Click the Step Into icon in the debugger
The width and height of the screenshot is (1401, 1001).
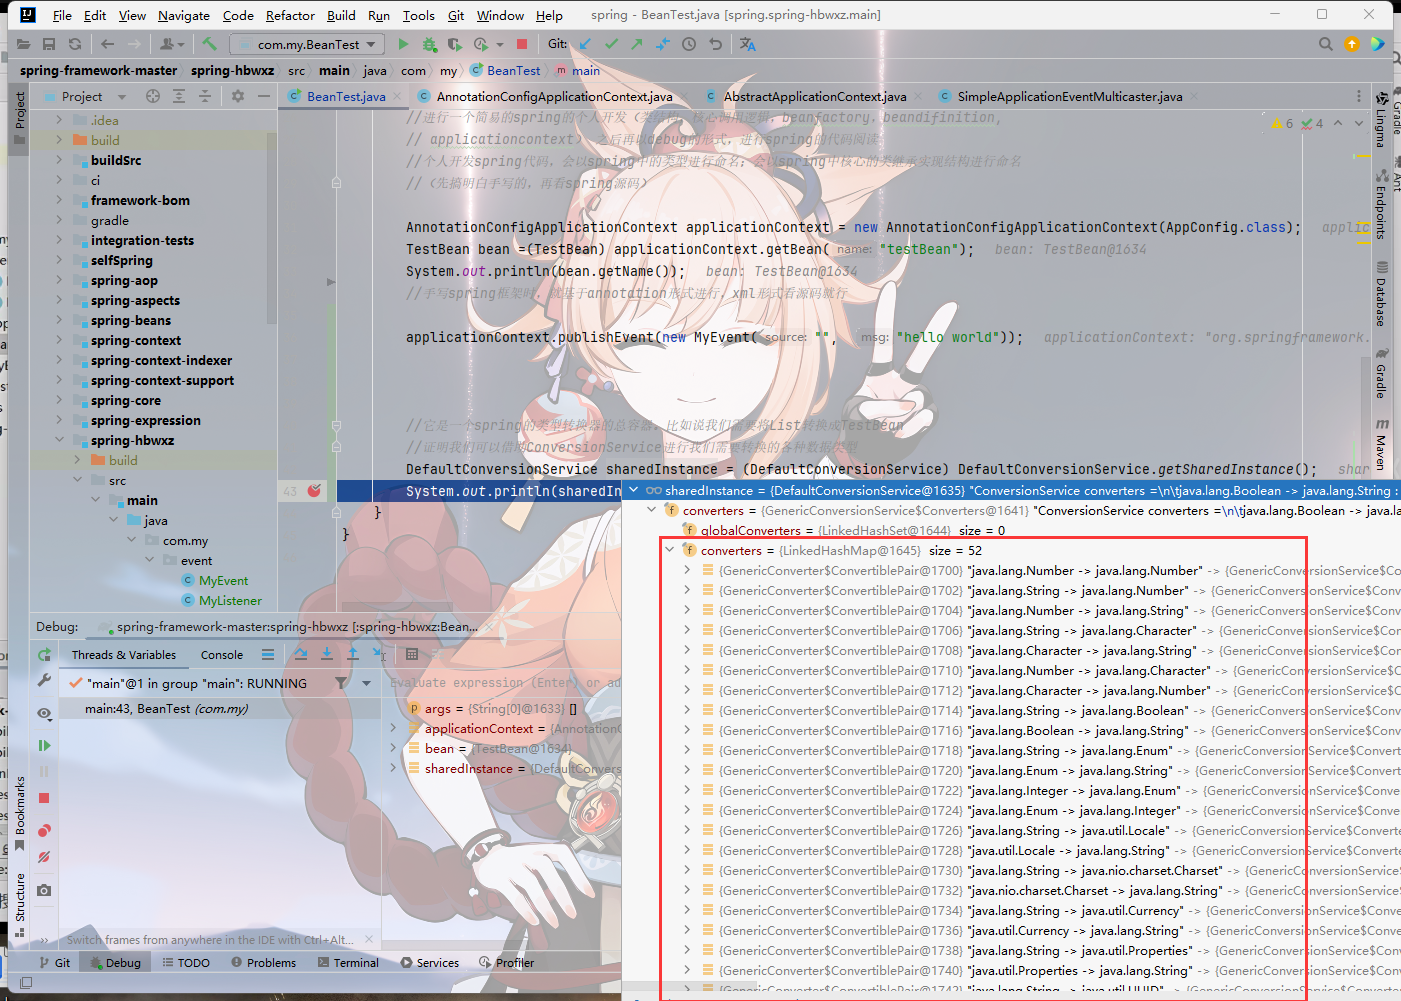pyautogui.click(x=327, y=654)
